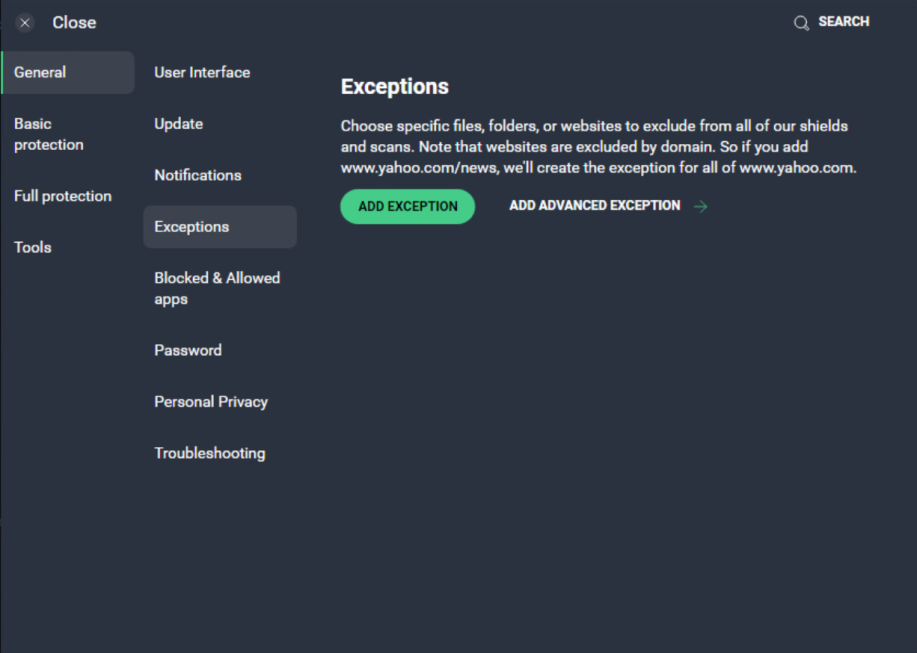Click the SEARCH text label

tap(842, 21)
